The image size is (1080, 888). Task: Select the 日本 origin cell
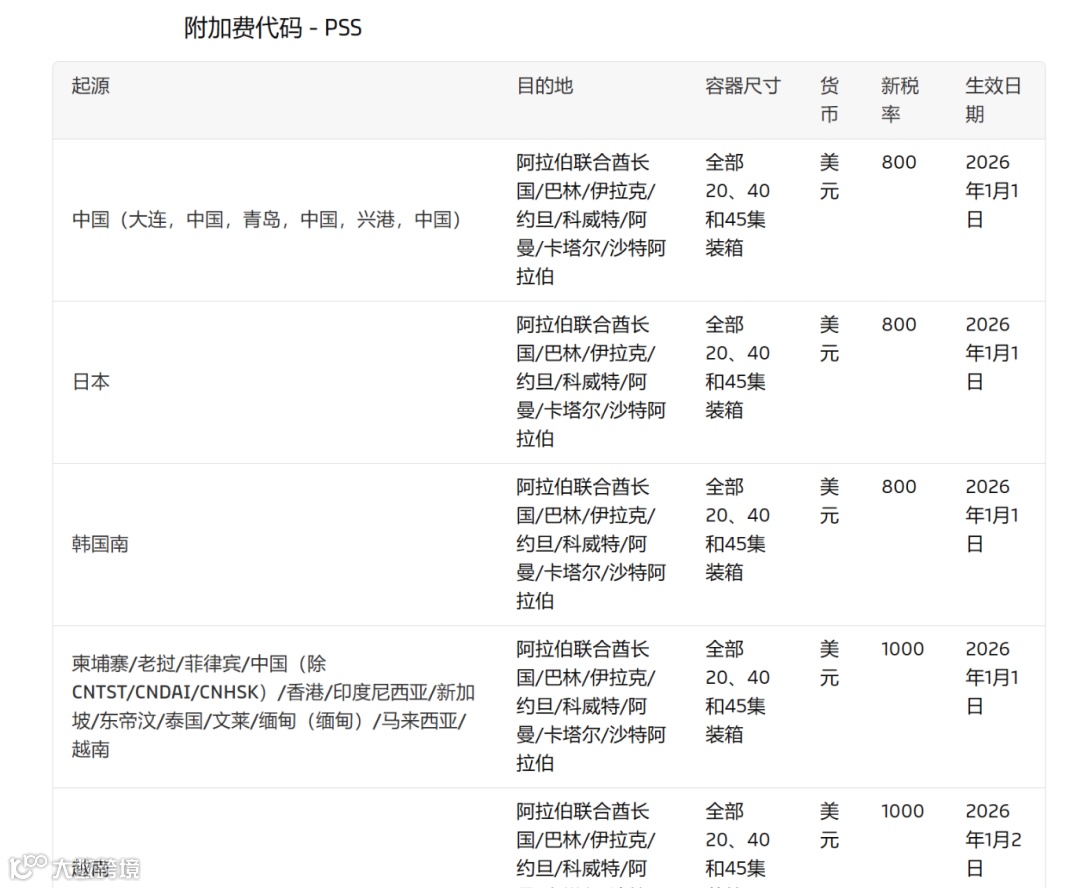pos(91,382)
